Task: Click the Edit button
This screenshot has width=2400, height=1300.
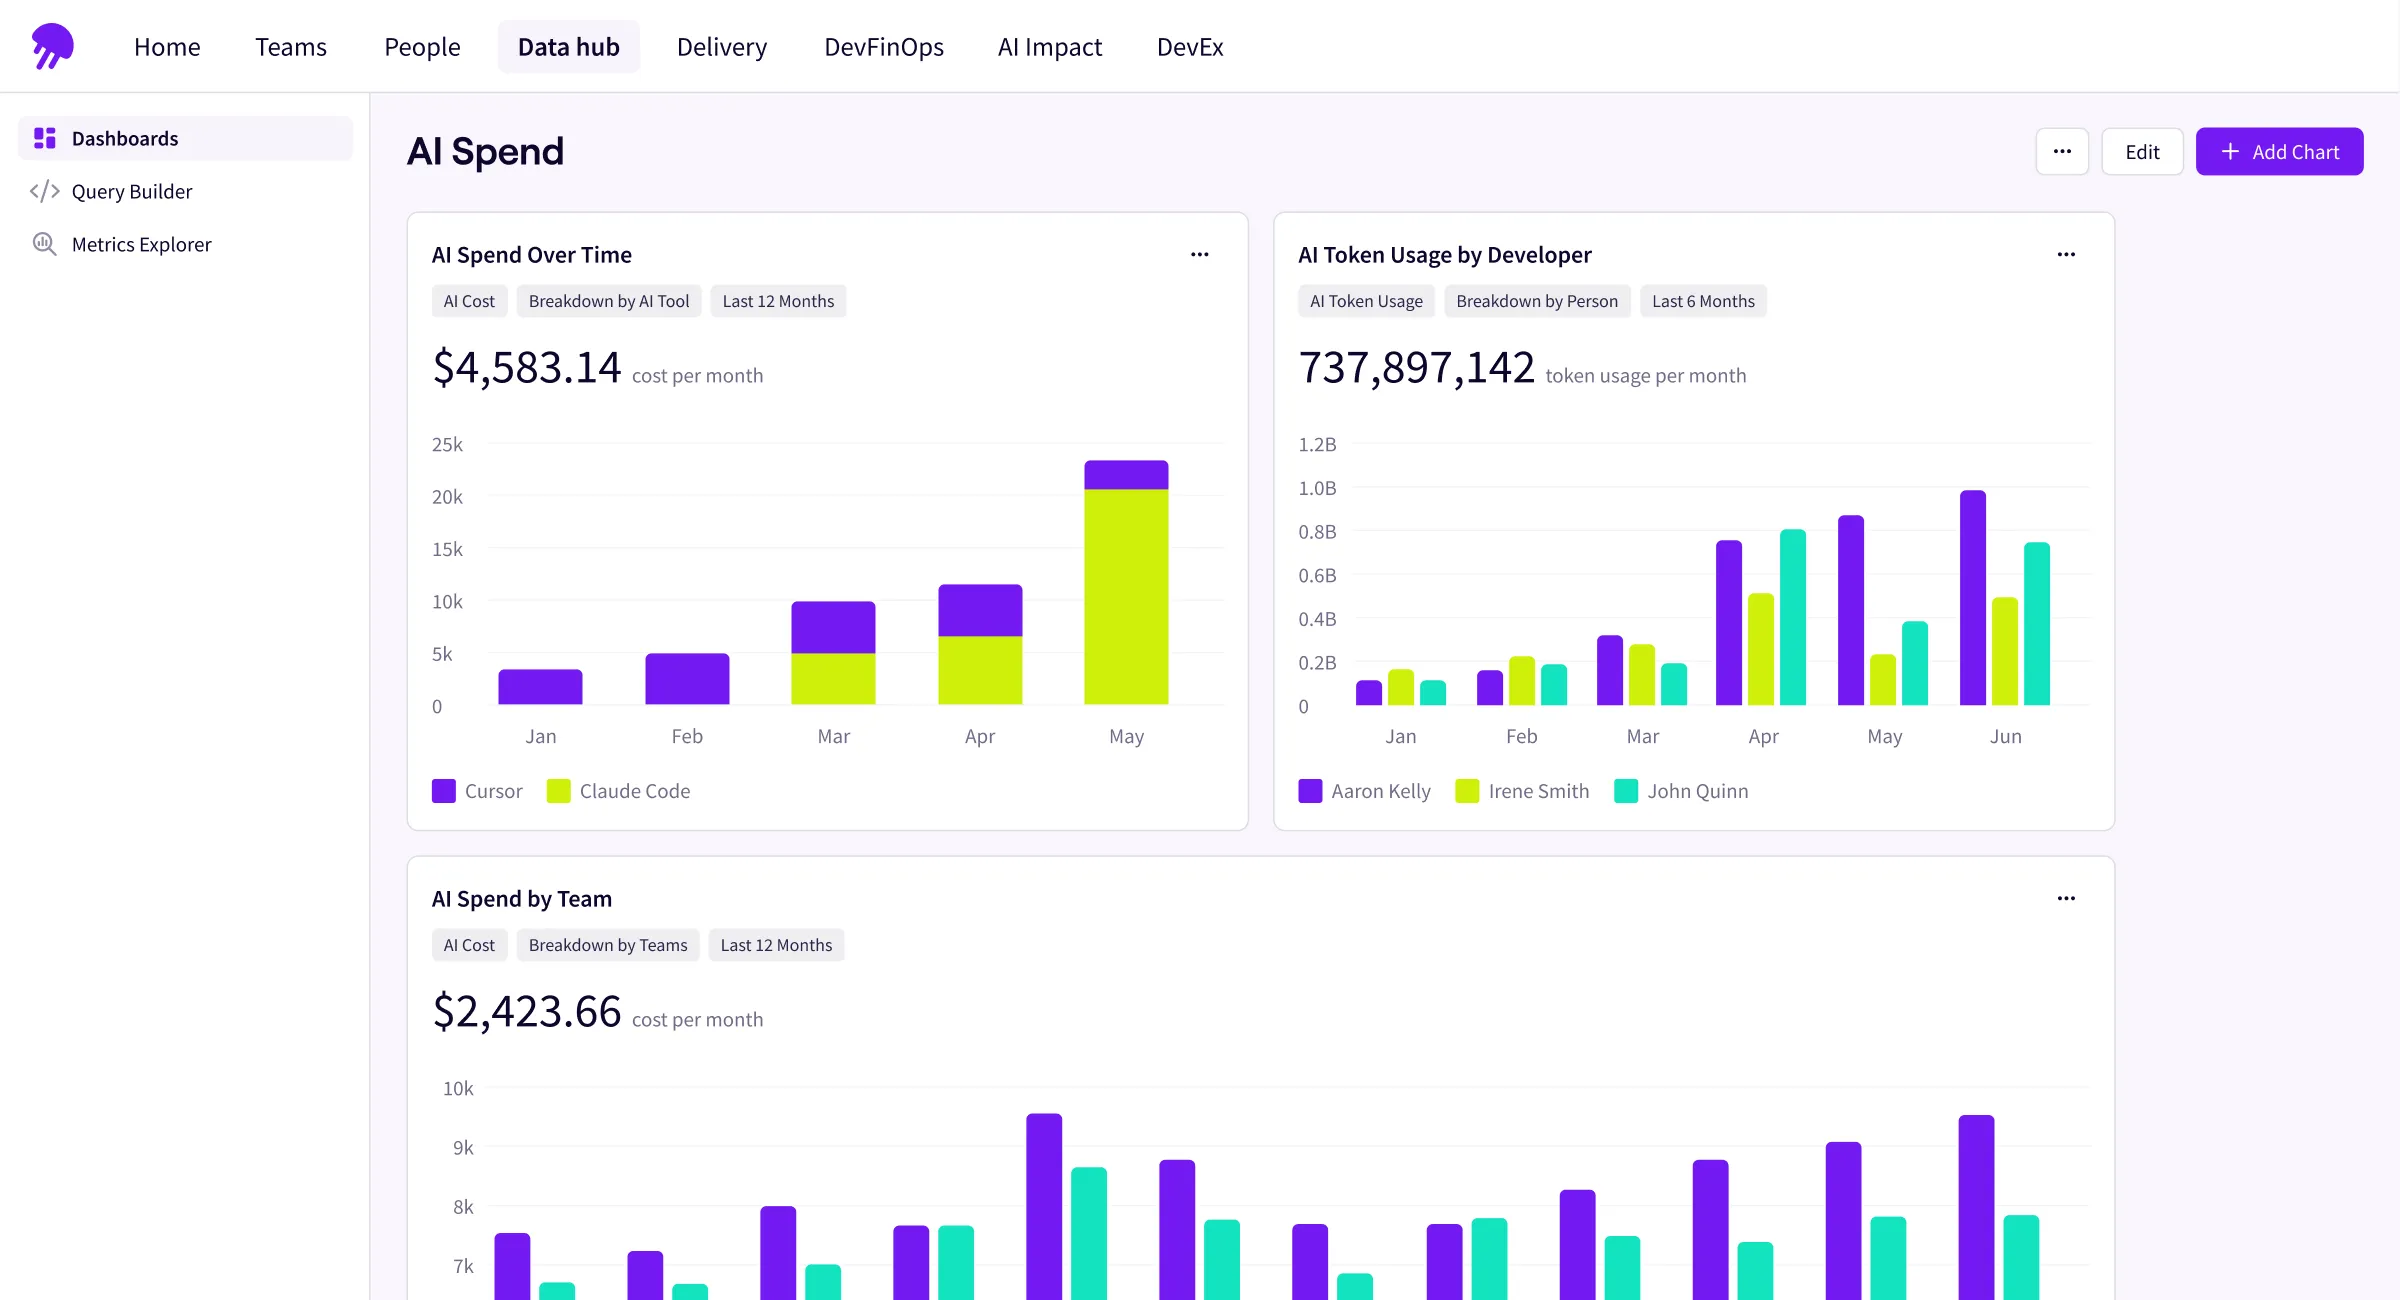Action: (x=2142, y=151)
